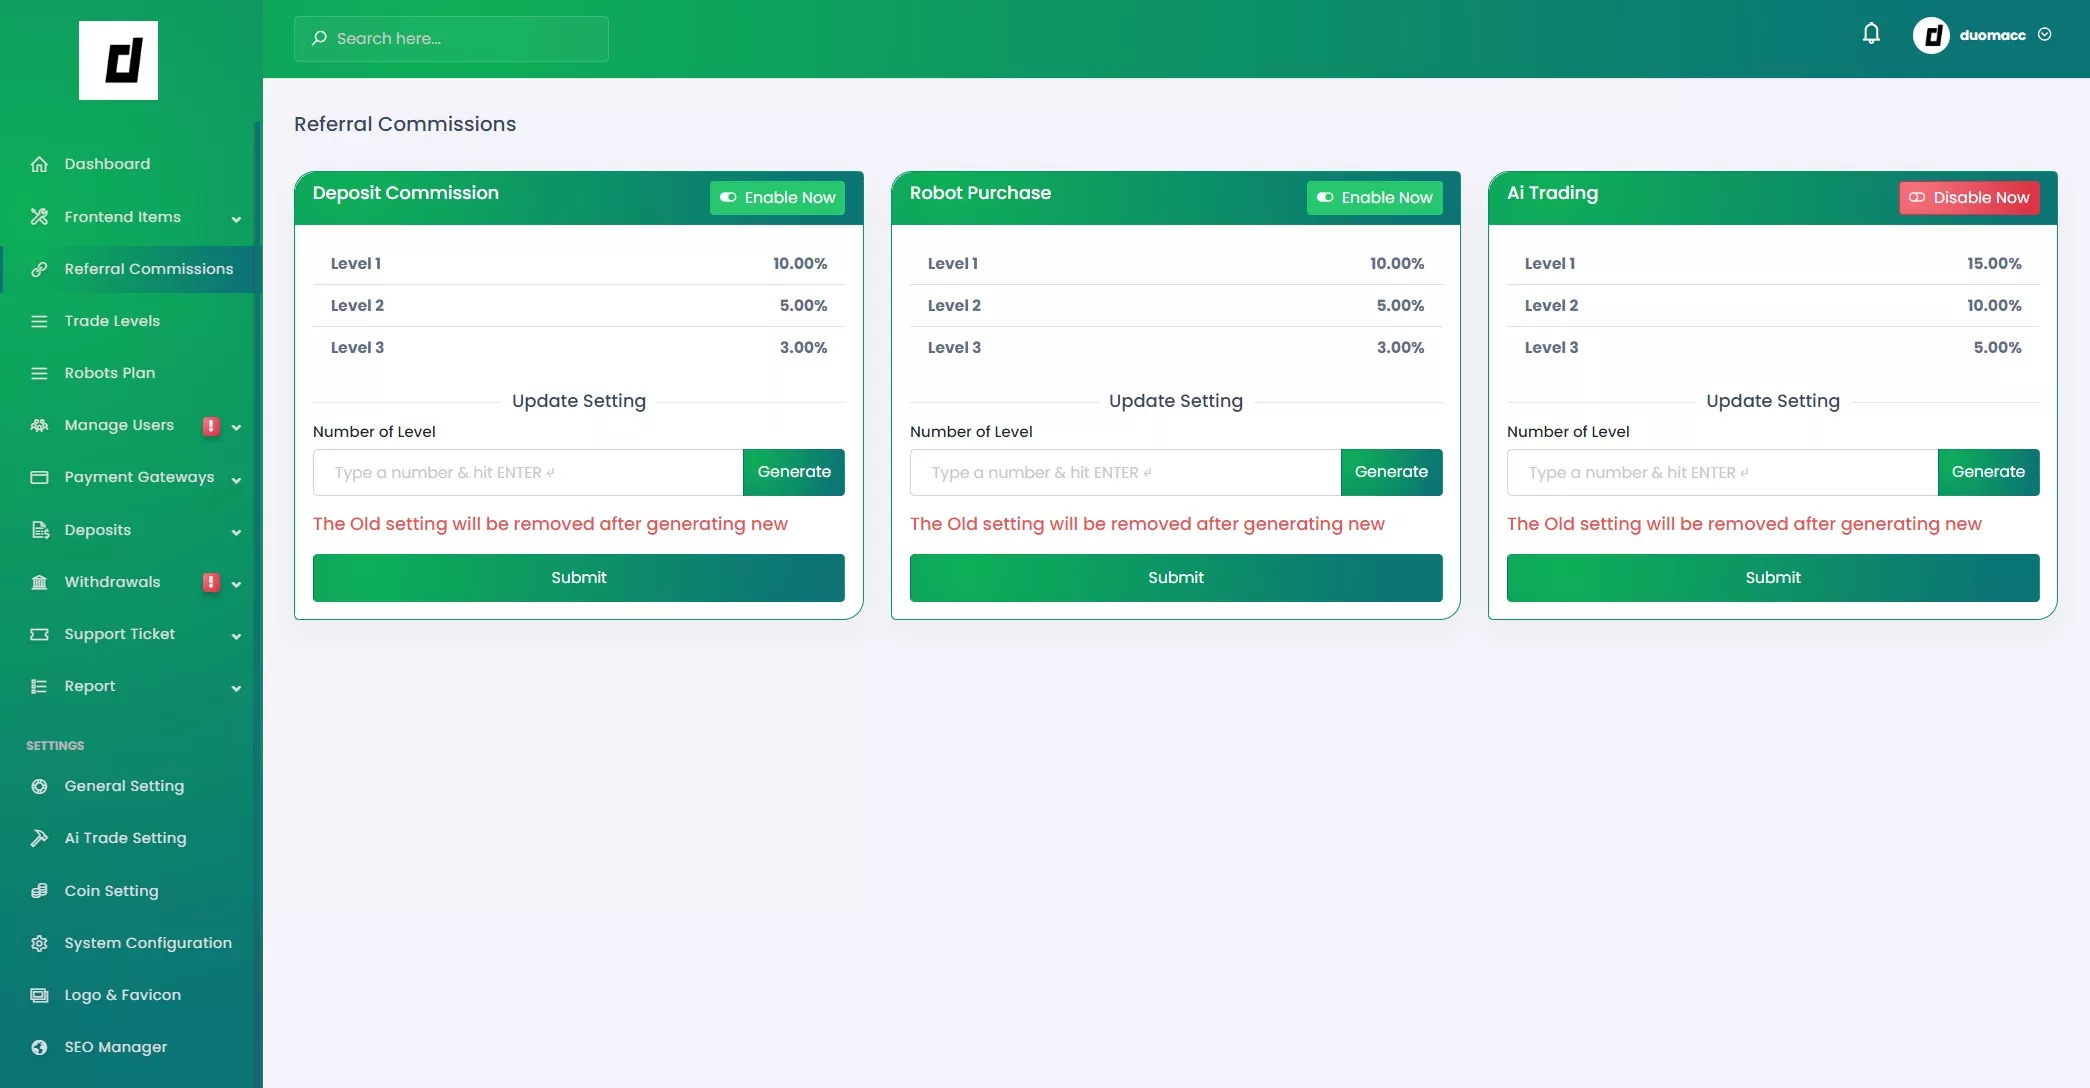Image resolution: width=2090 pixels, height=1088 pixels.
Task: Submit the Ai Trading commission settings
Action: click(1772, 578)
